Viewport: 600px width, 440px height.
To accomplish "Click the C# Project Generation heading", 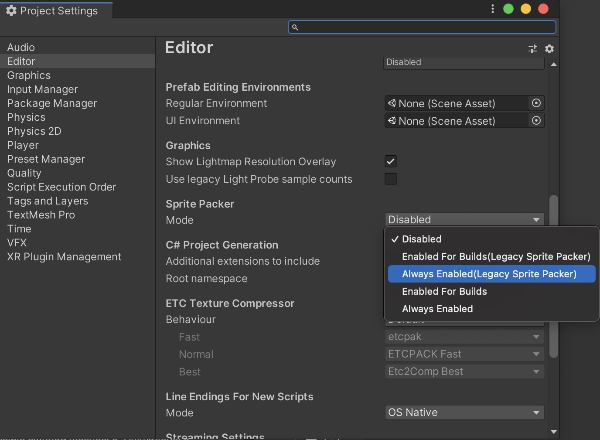I will [x=222, y=245].
